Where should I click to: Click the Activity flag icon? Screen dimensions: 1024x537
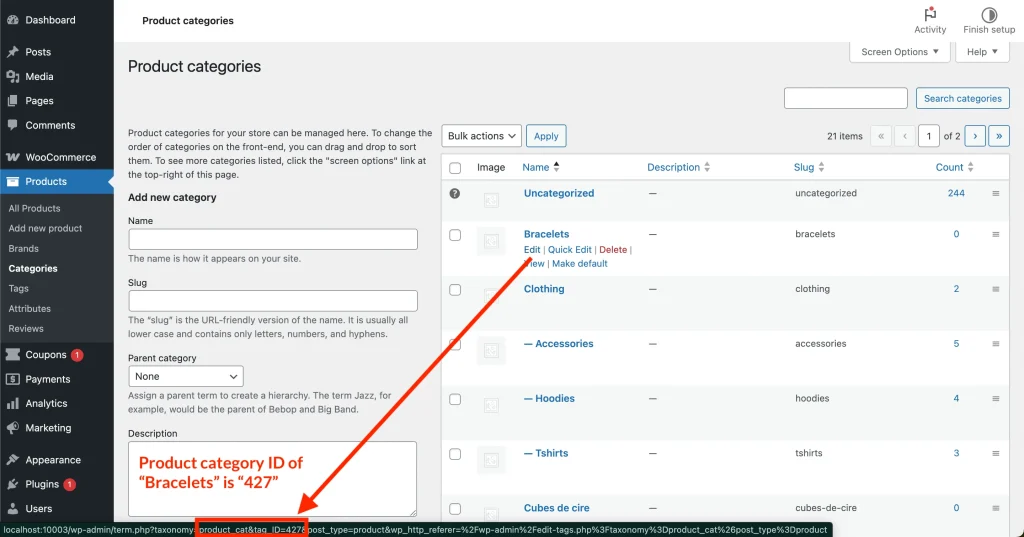(x=930, y=15)
